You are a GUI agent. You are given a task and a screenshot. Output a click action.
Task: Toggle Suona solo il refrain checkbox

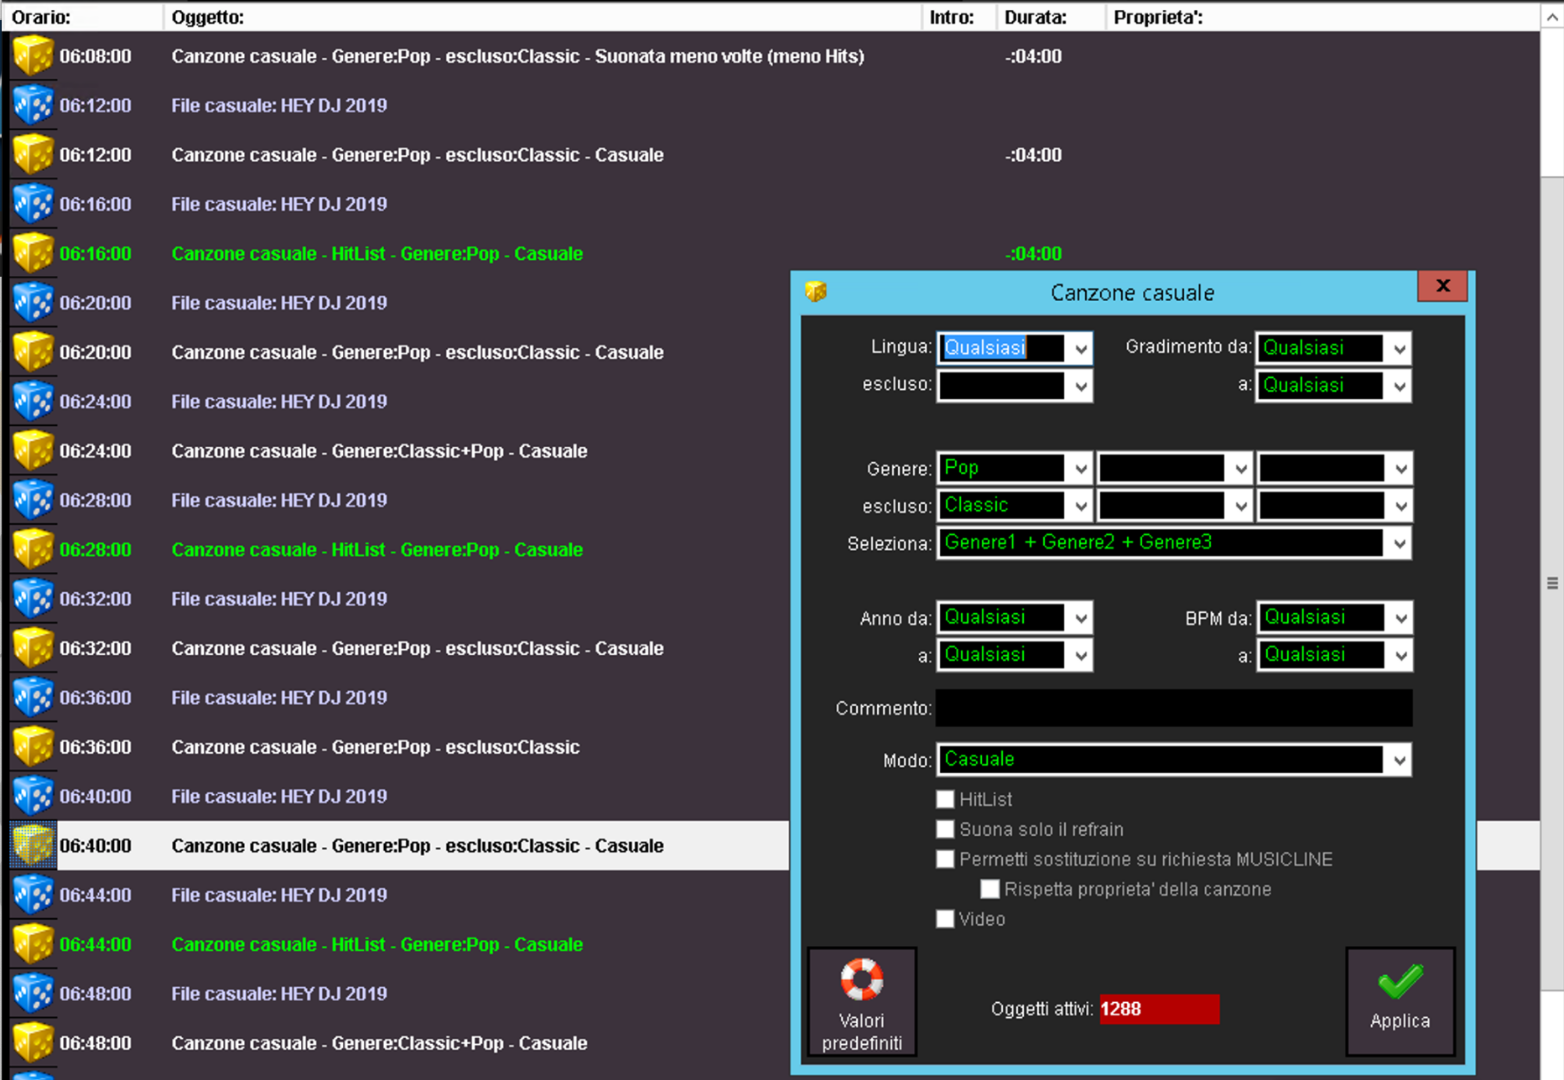point(945,829)
